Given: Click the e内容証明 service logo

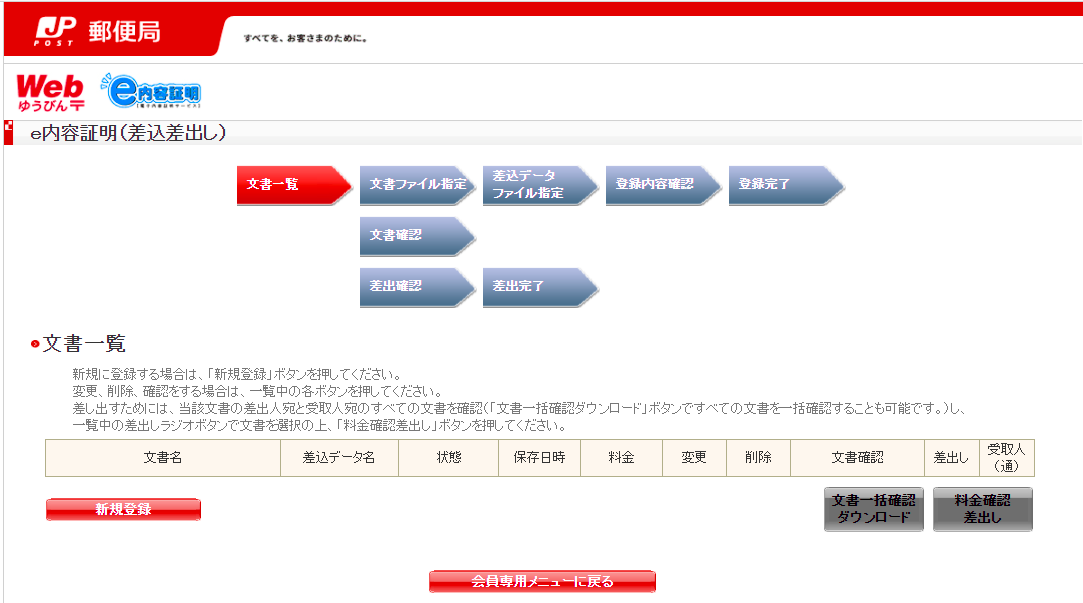Looking at the screenshot, I should 153,92.
